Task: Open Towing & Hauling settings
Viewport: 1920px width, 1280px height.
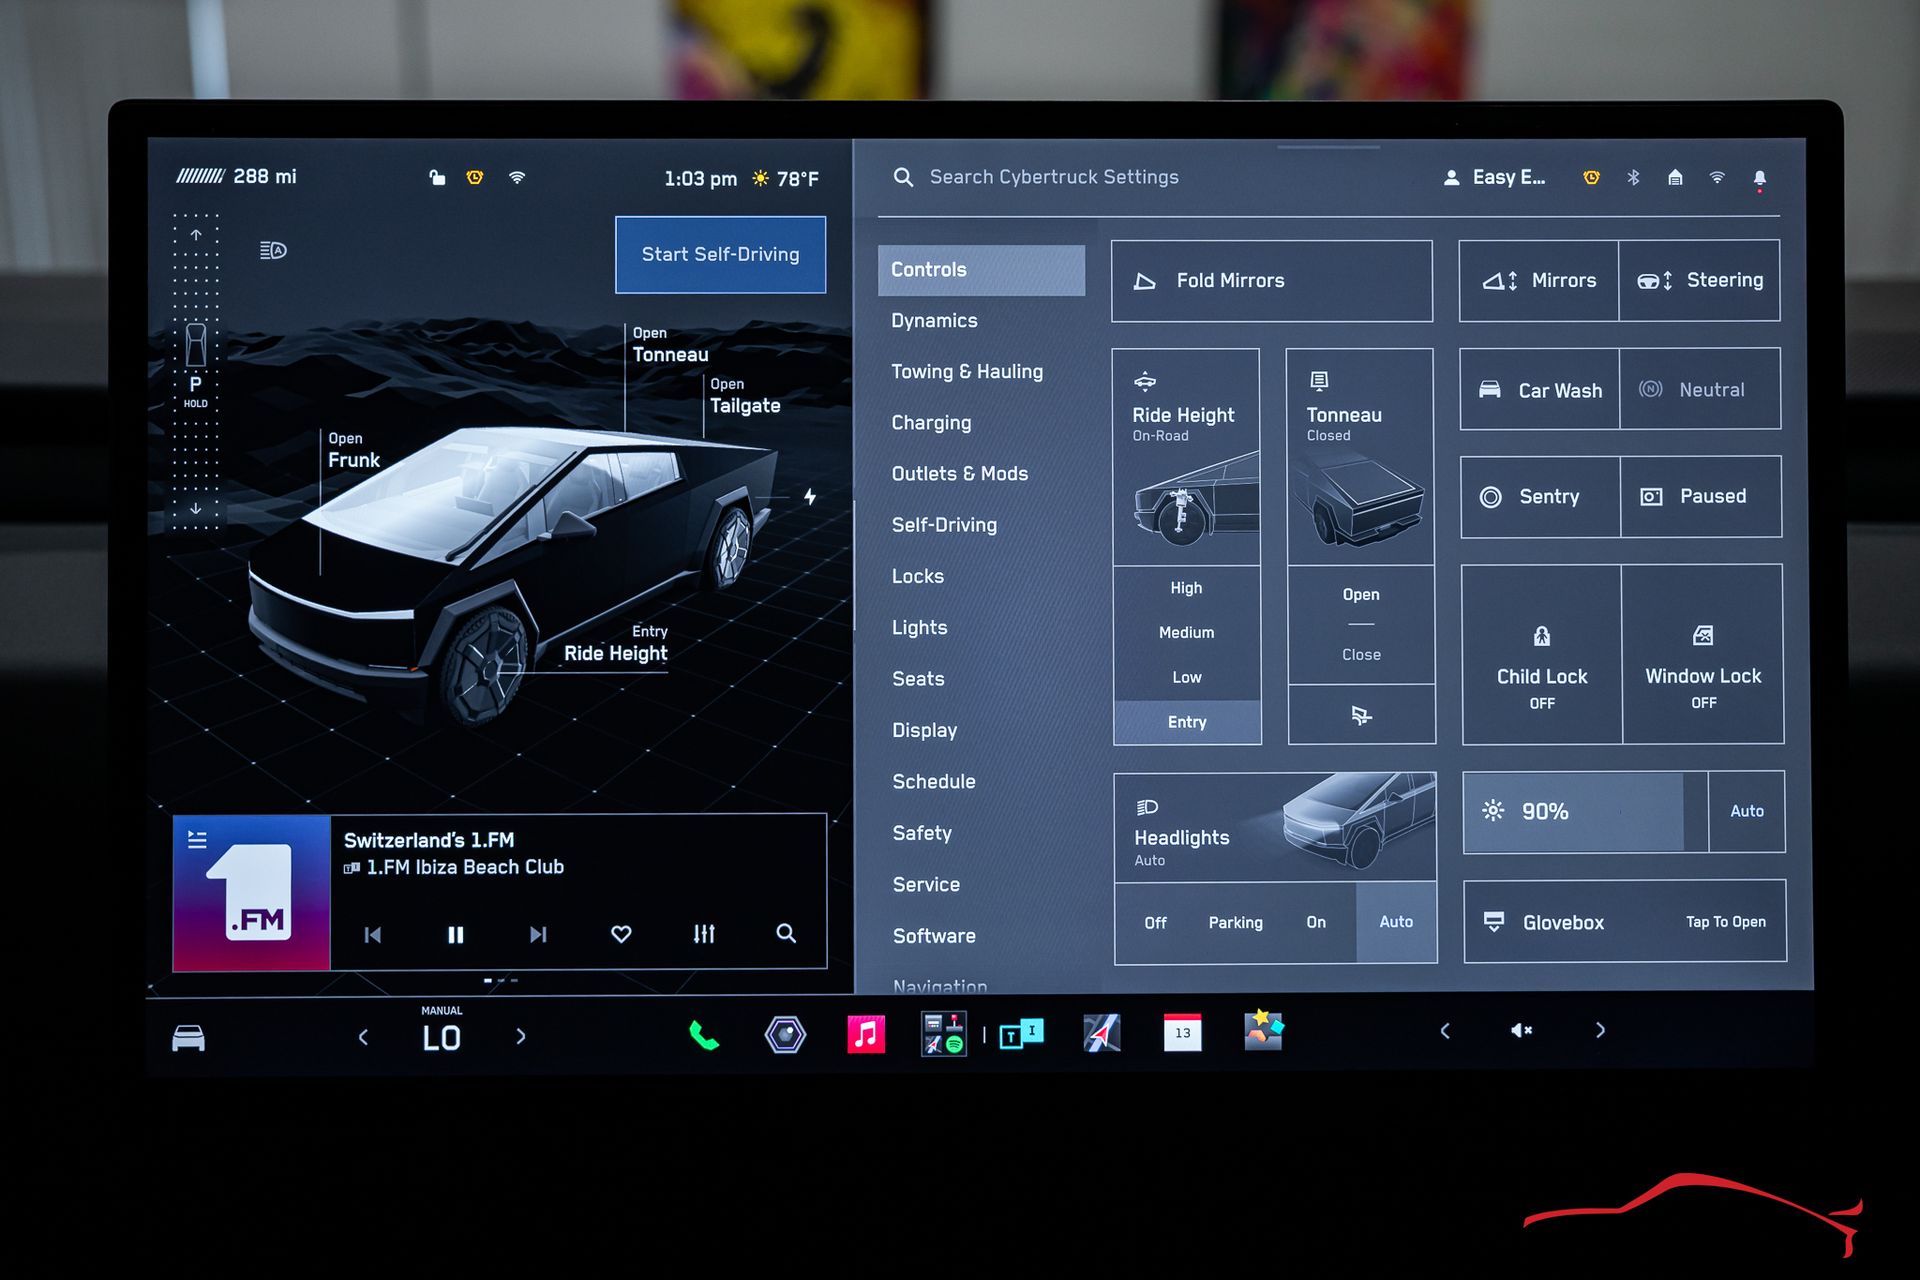Action: [x=967, y=372]
